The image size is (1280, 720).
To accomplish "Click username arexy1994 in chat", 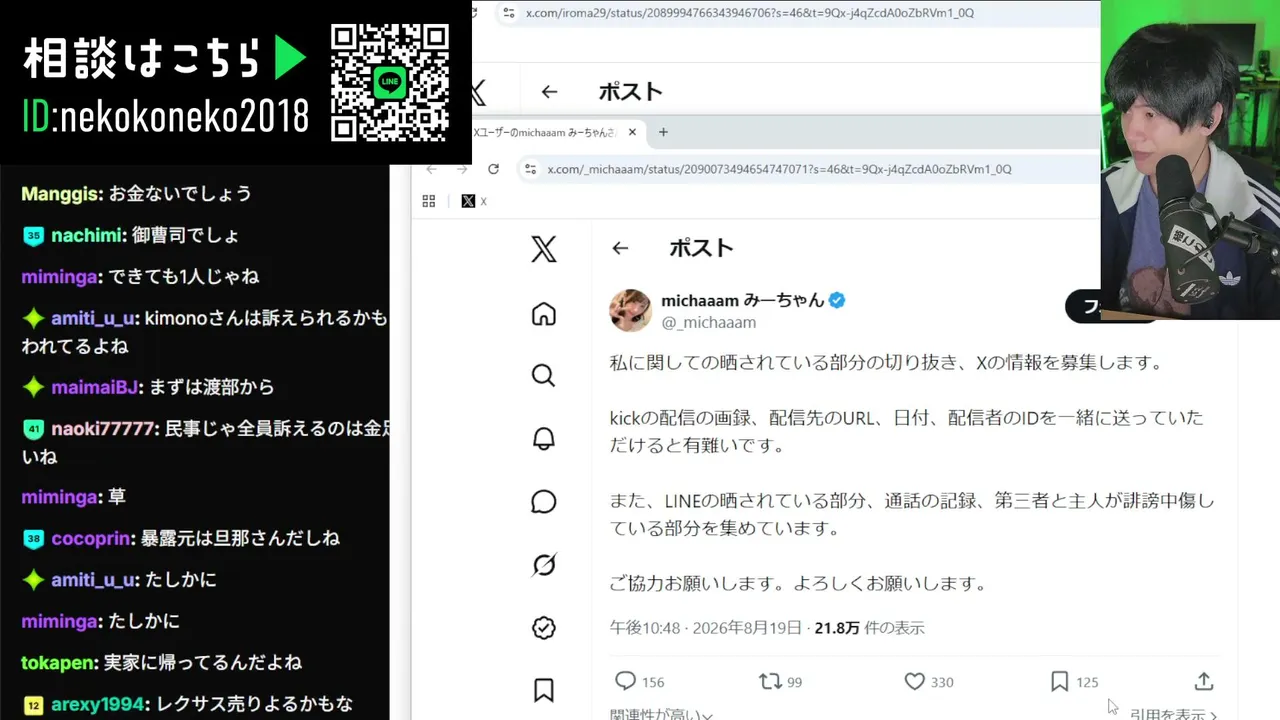I will click(98, 705).
